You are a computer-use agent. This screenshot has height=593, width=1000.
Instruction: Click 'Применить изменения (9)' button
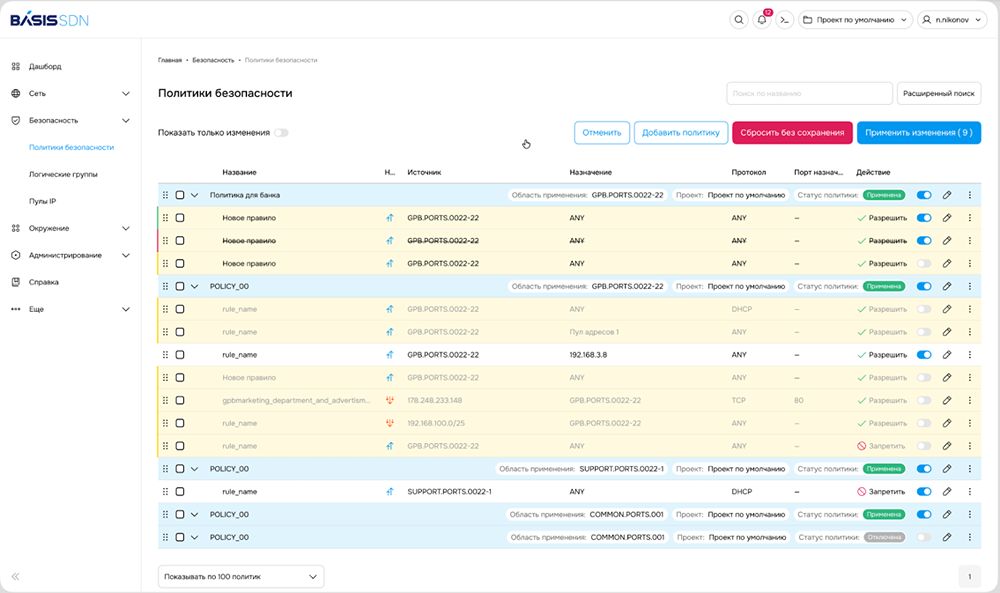[918, 132]
